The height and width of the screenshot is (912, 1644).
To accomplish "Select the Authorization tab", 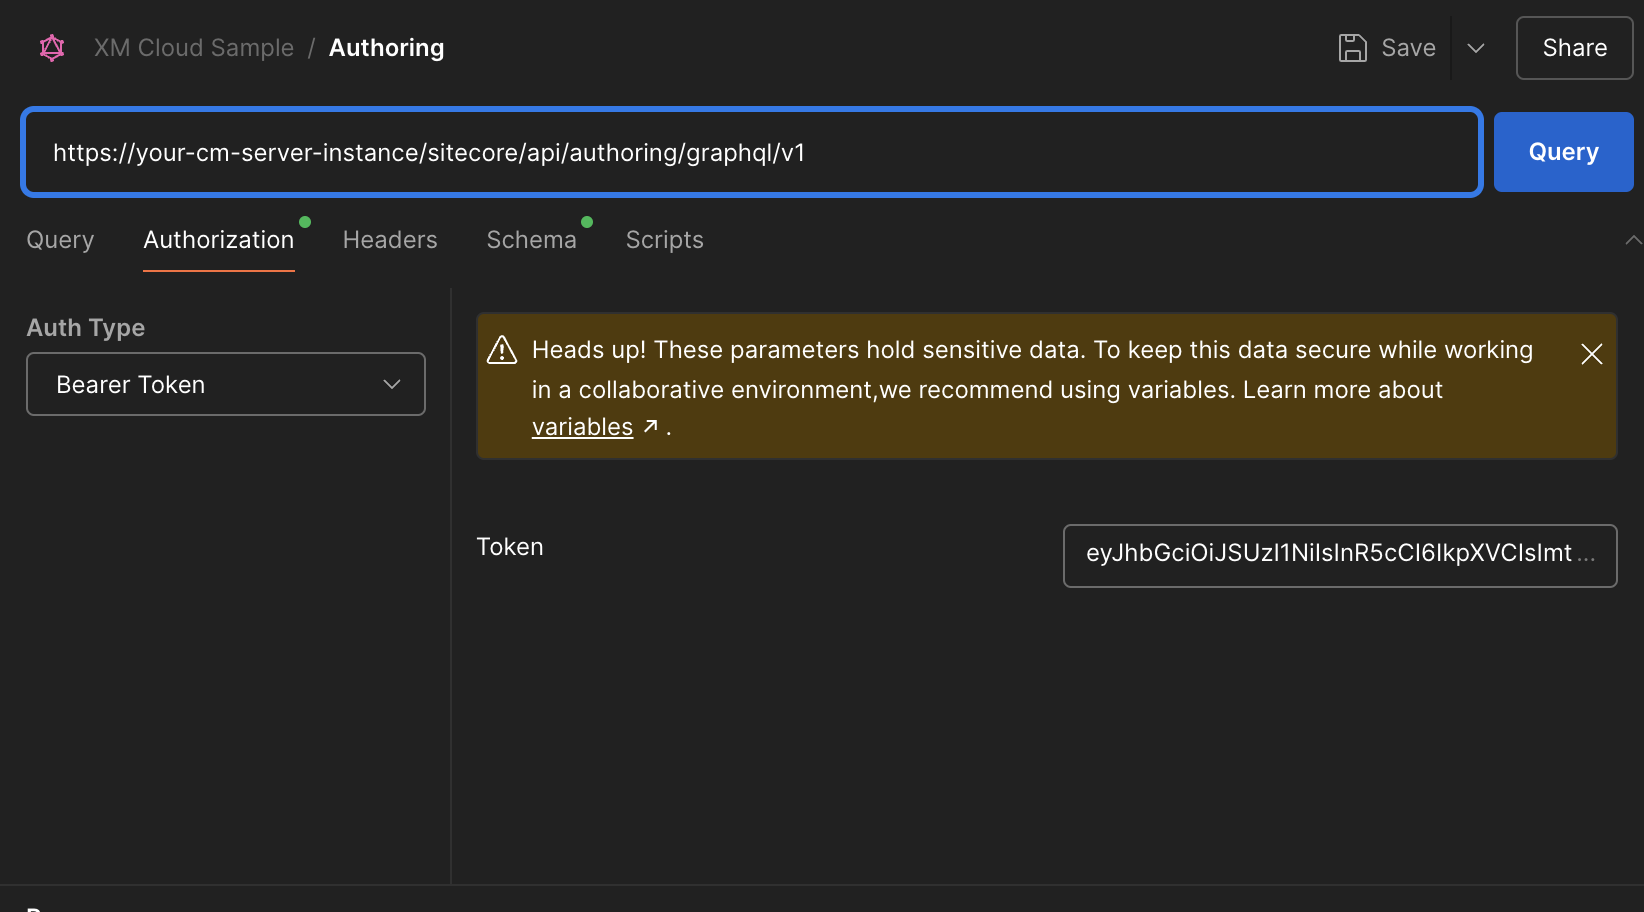I will 219,240.
